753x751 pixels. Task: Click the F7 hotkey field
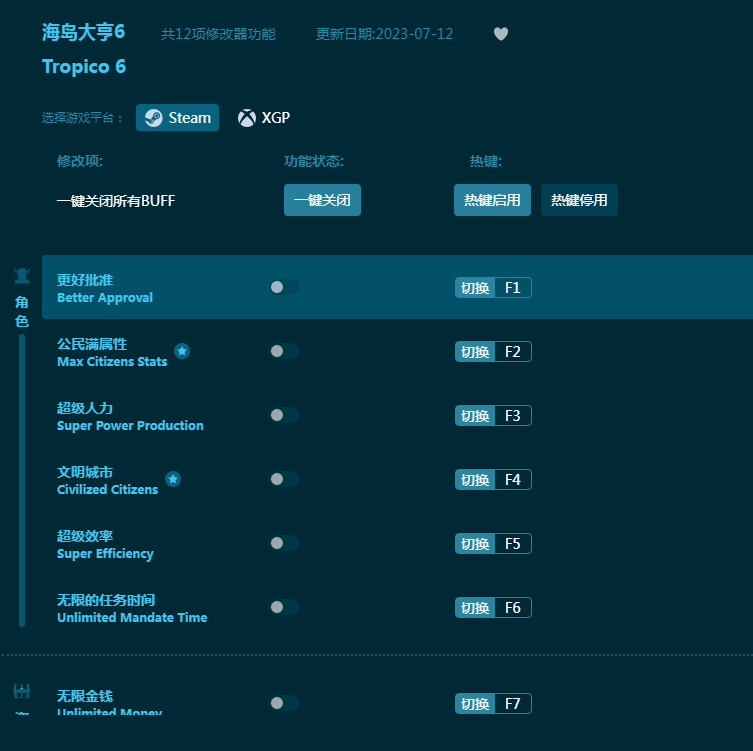[513, 703]
